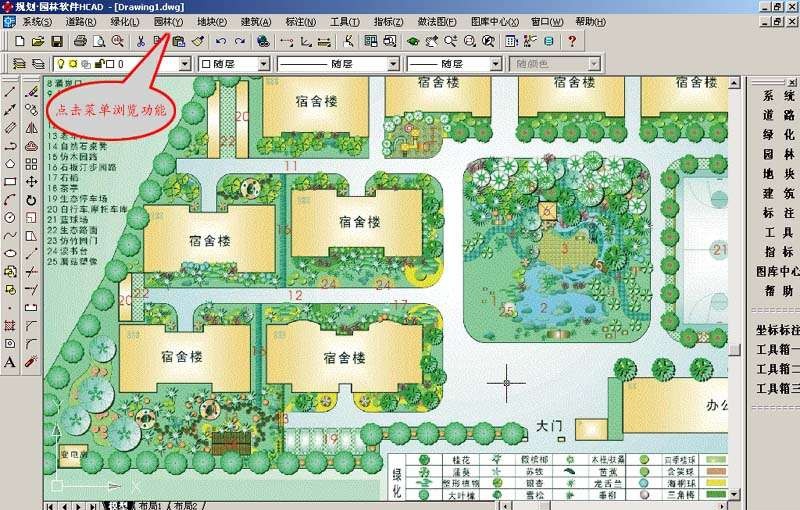Toggle layer lock padlock icon
The height and width of the screenshot is (510, 800).
click(99, 64)
